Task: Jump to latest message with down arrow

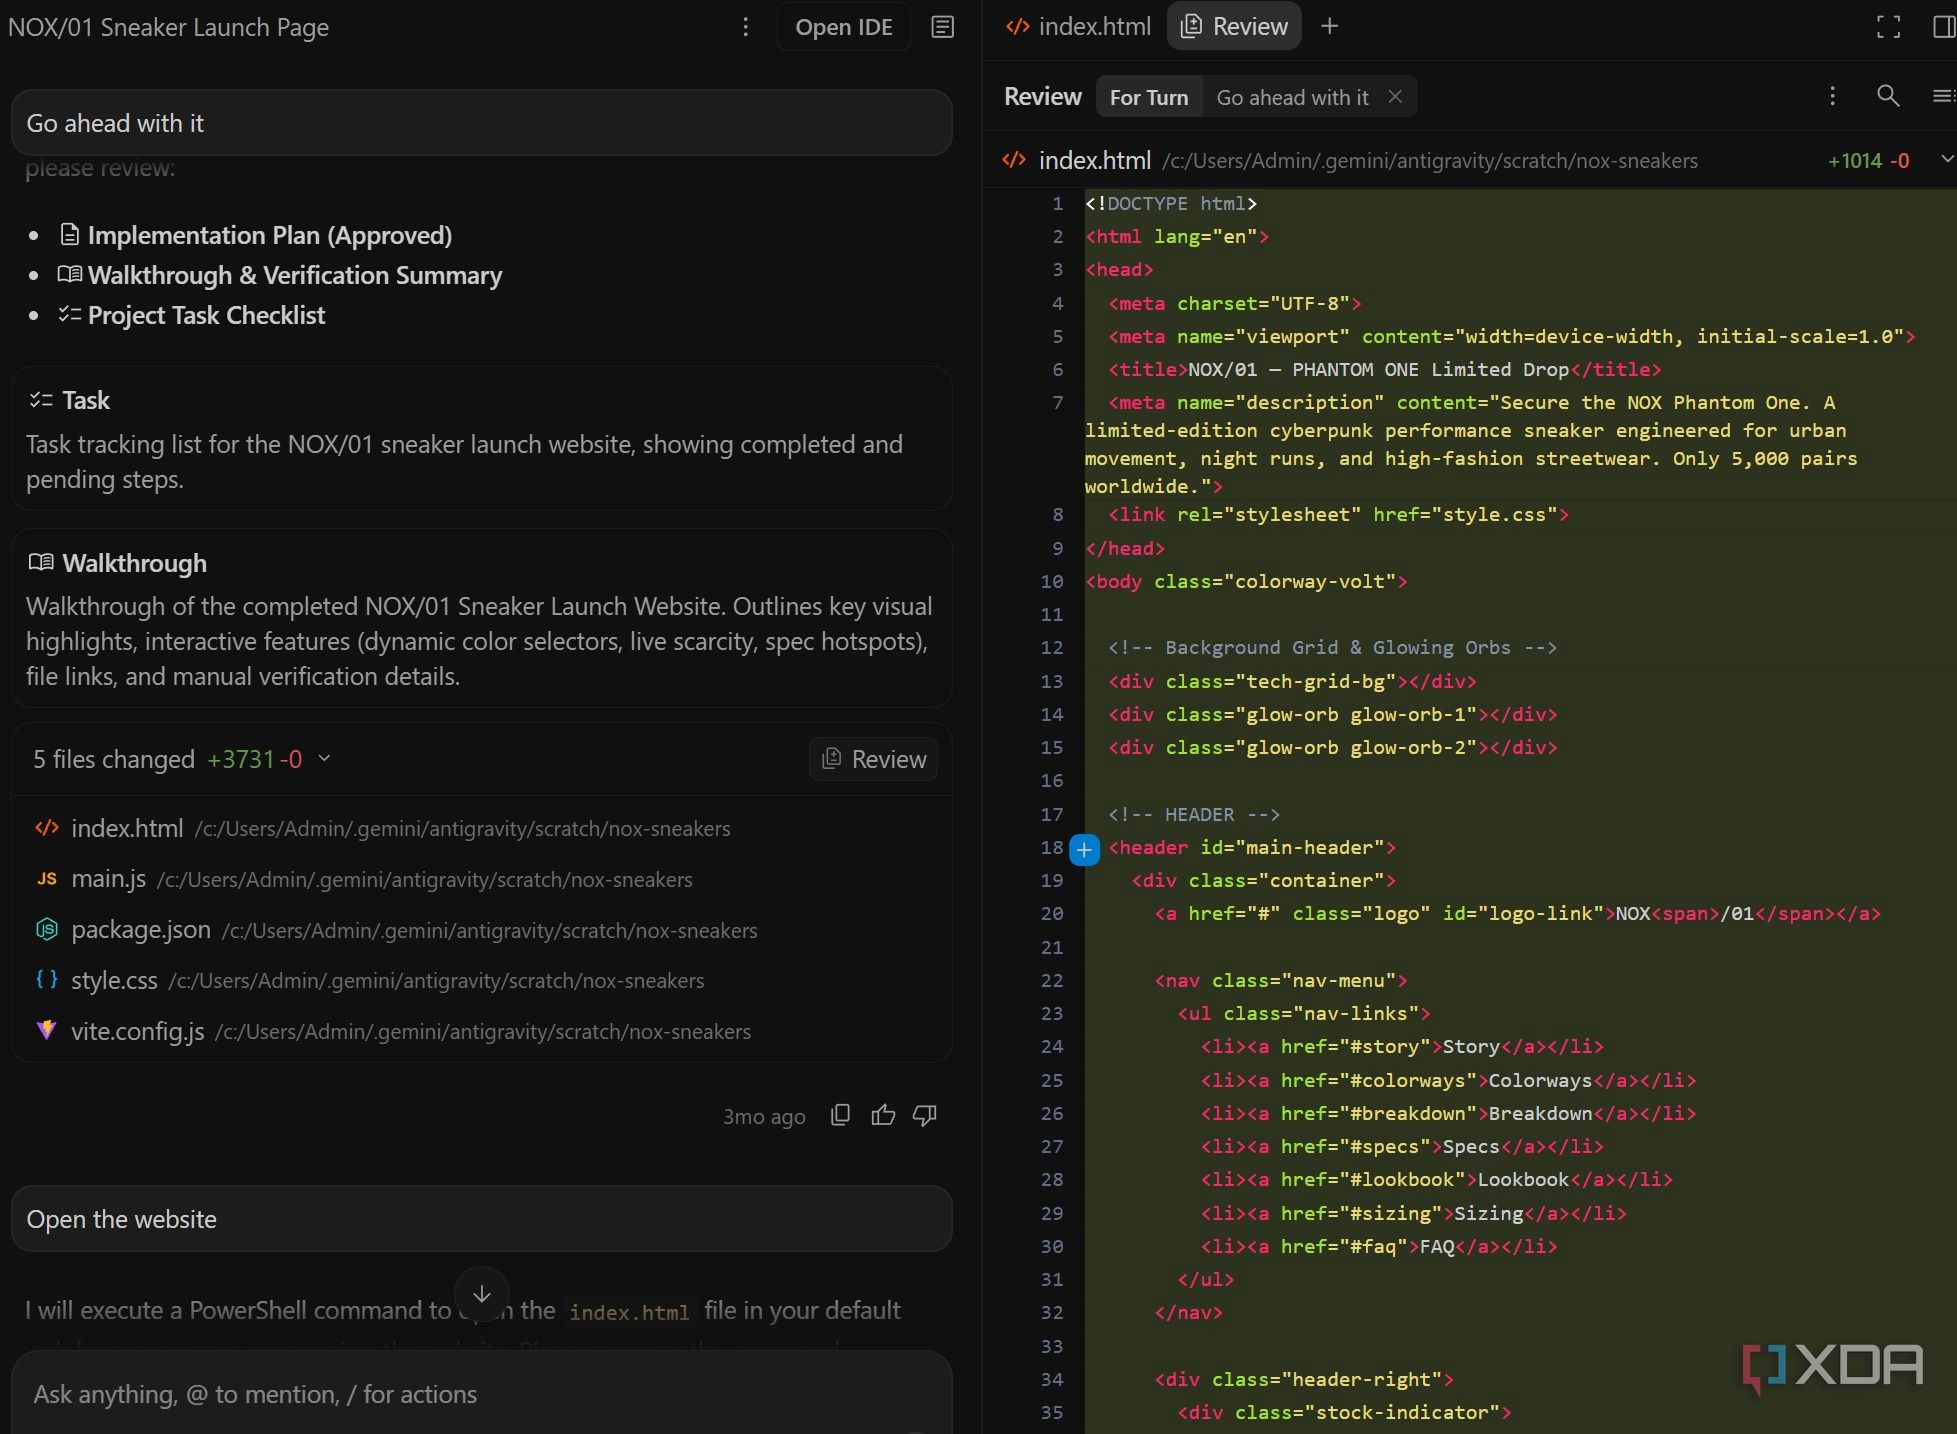Action: [481, 1294]
